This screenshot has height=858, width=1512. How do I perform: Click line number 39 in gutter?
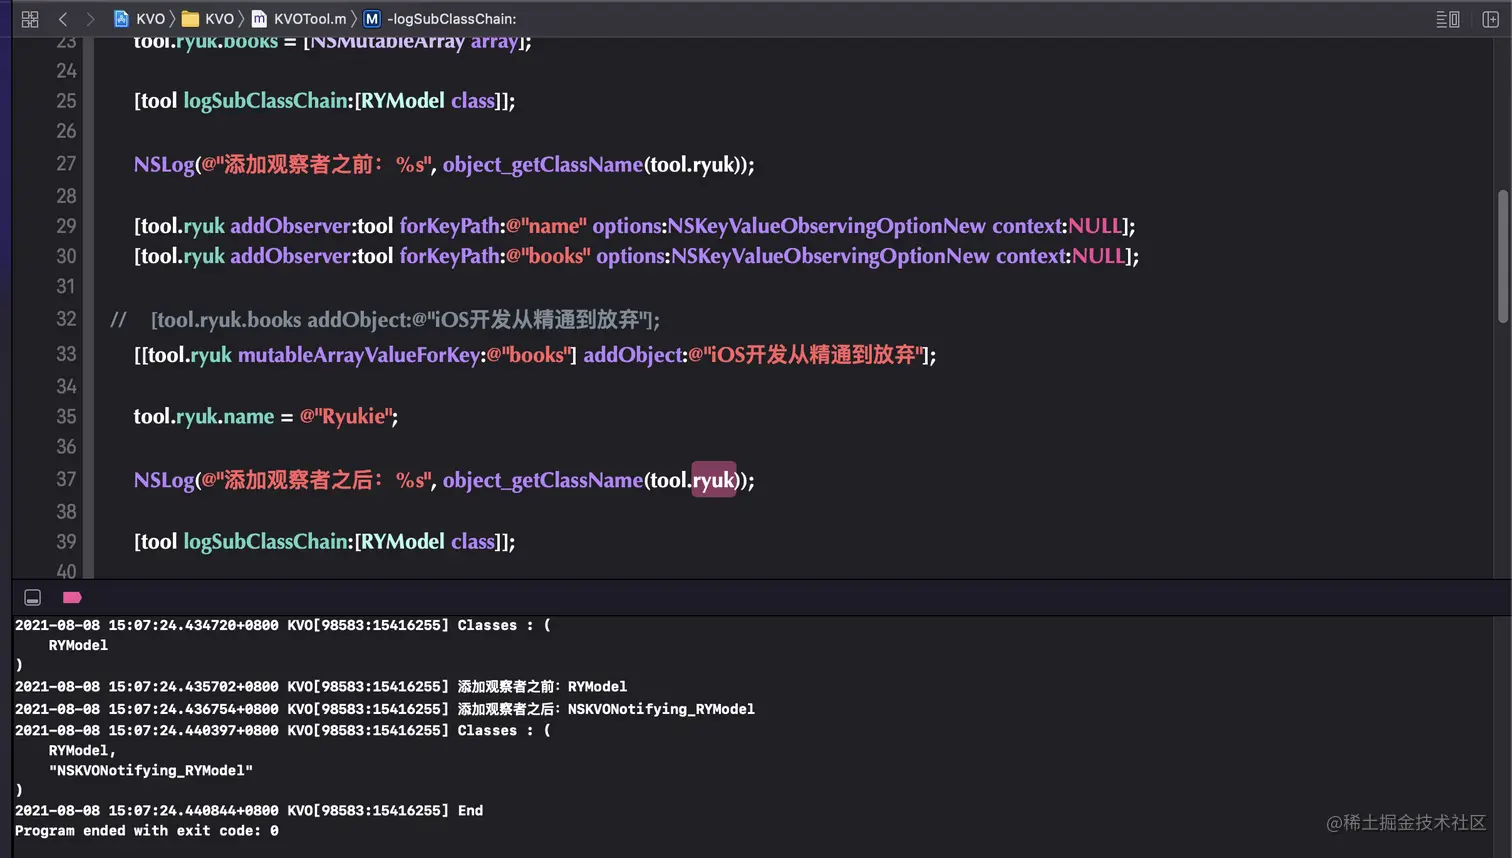click(66, 541)
